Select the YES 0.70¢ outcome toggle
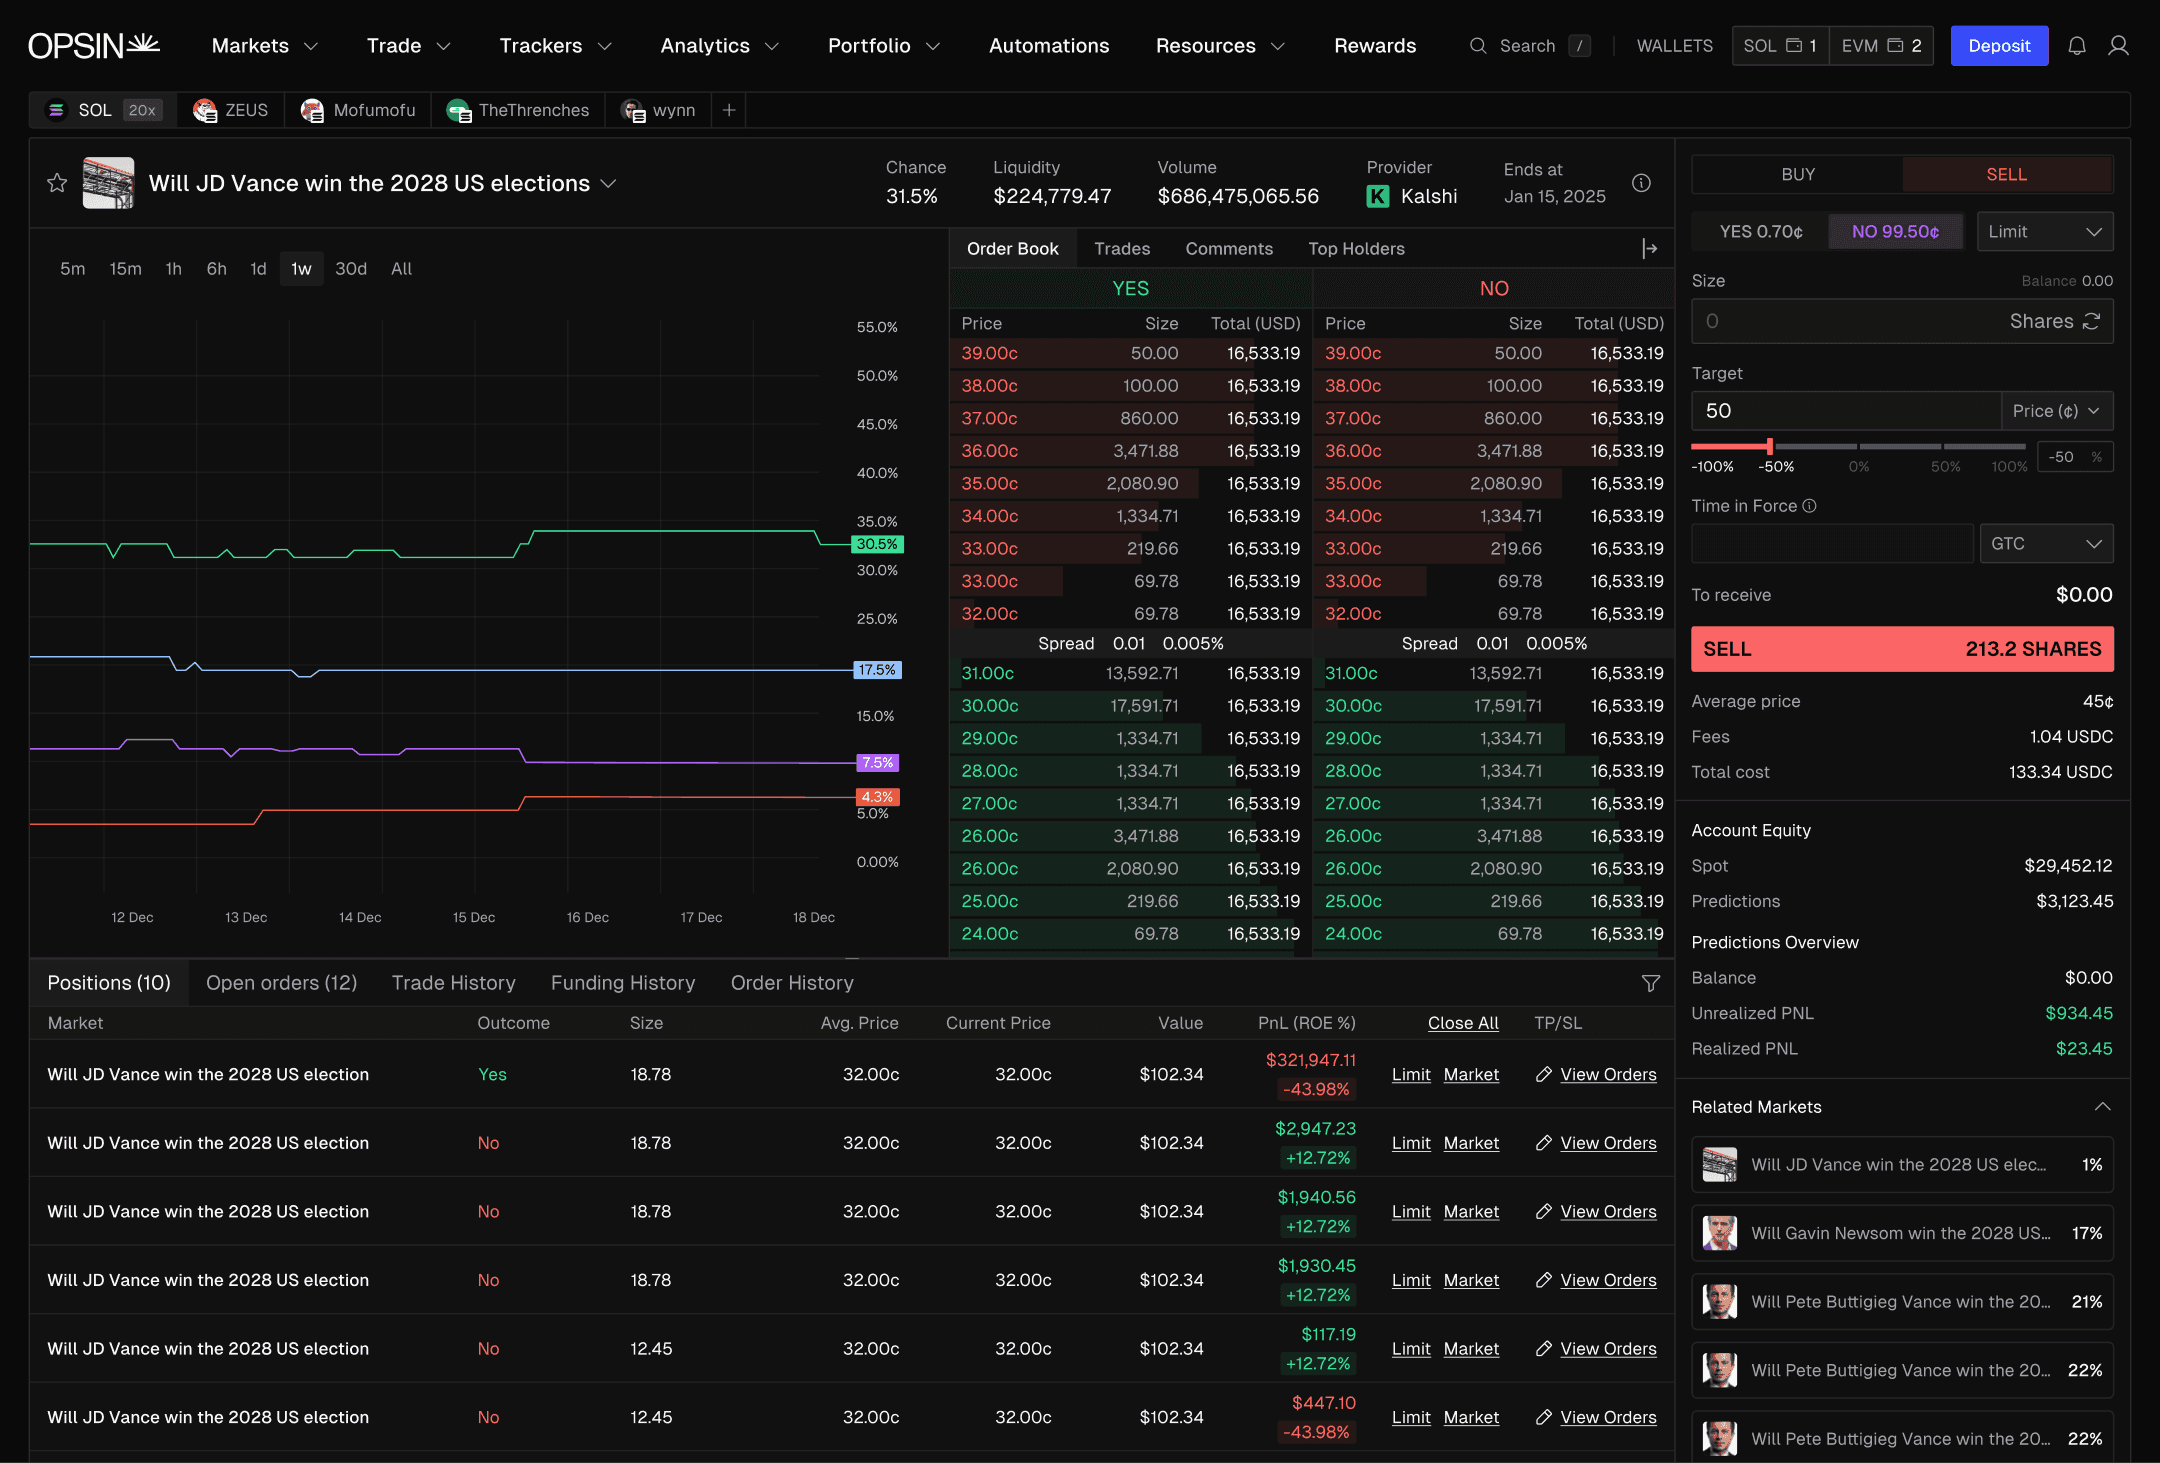 click(x=1760, y=232)
